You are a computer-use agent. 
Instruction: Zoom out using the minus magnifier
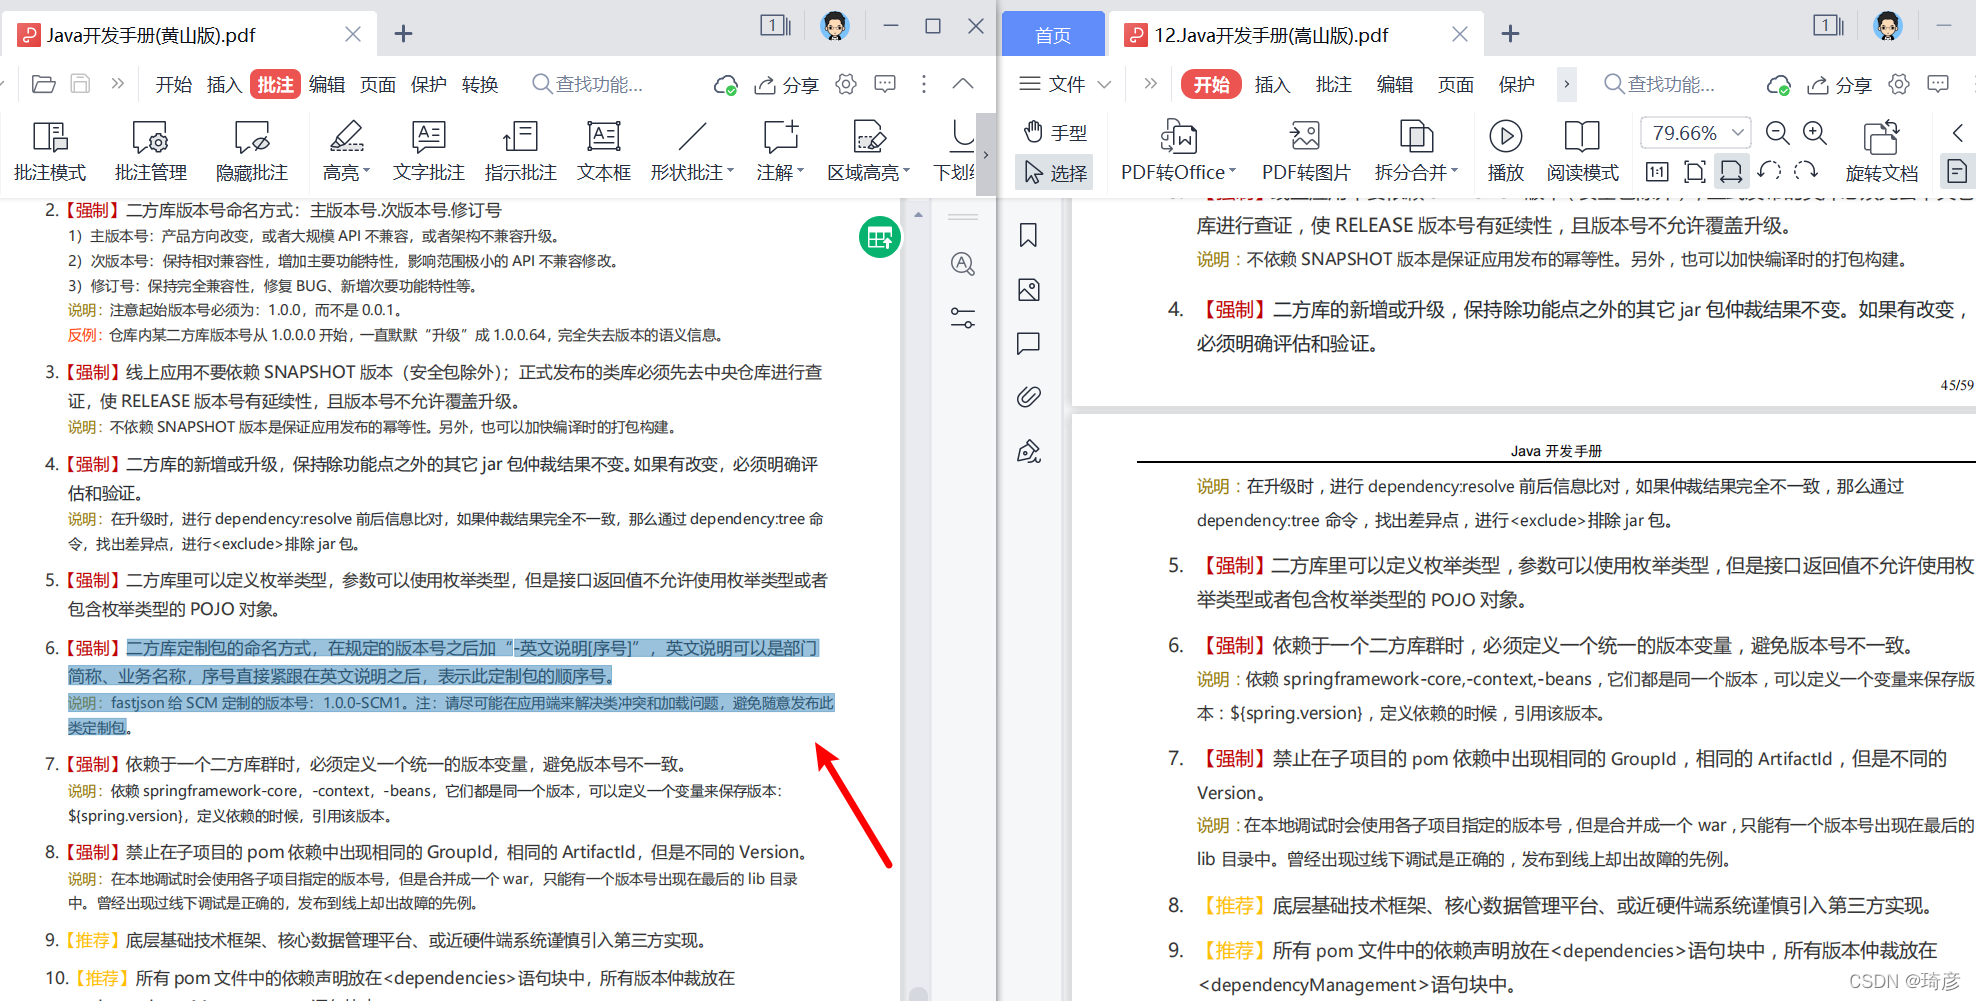(1777, 133)
